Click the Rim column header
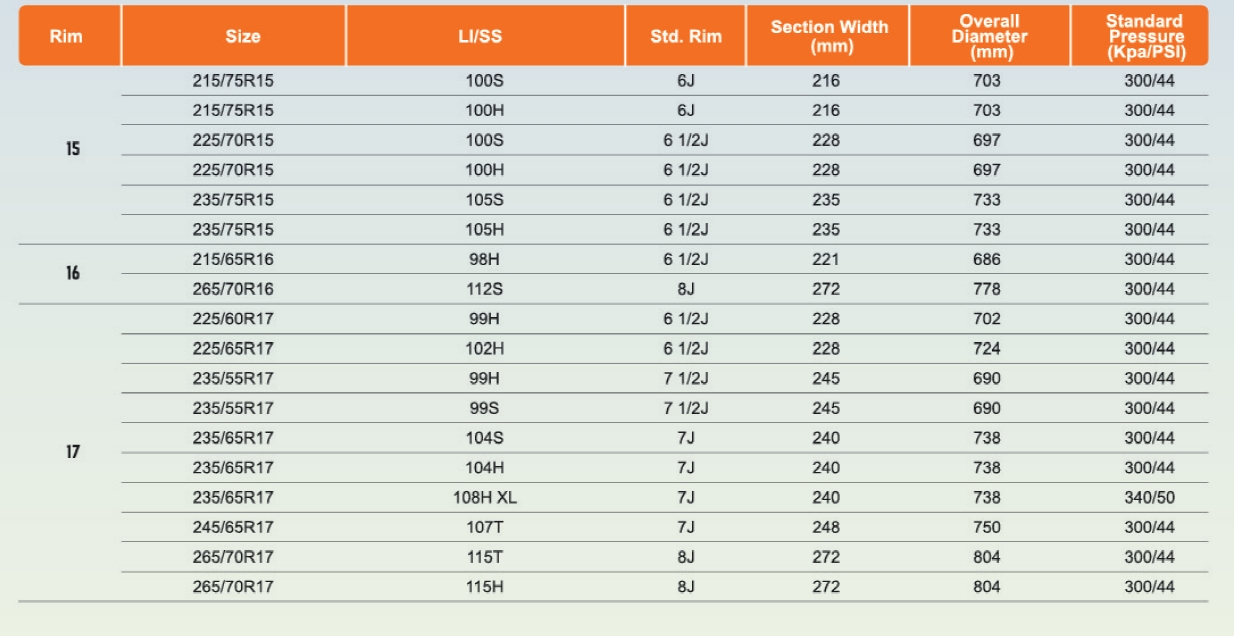Screen dimensions: 1234x636 70,36
